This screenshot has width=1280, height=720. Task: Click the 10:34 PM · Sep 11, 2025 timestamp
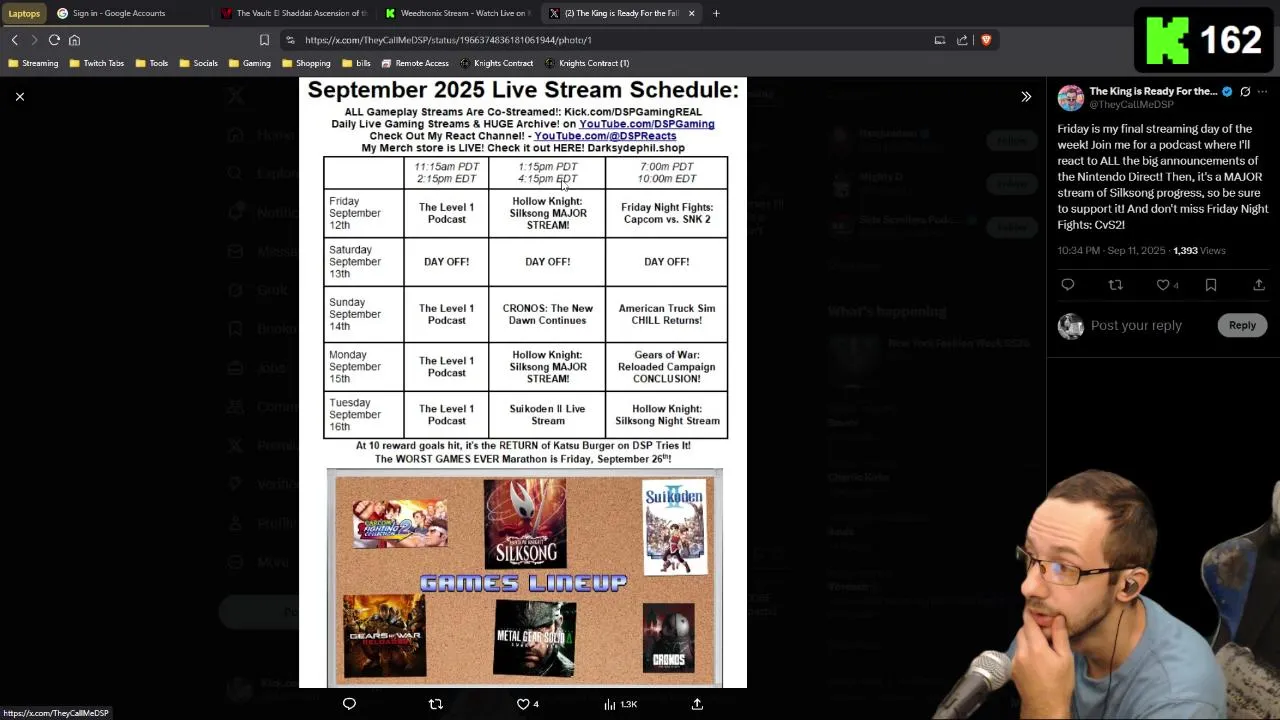[1112, 251]
